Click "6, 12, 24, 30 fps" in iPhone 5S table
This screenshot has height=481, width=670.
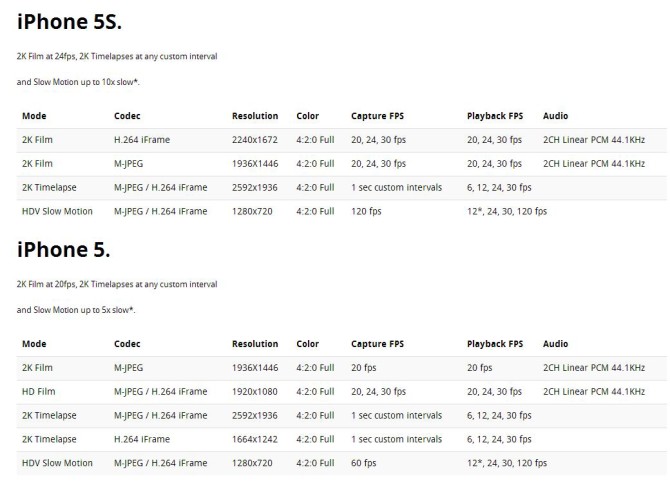499,188
